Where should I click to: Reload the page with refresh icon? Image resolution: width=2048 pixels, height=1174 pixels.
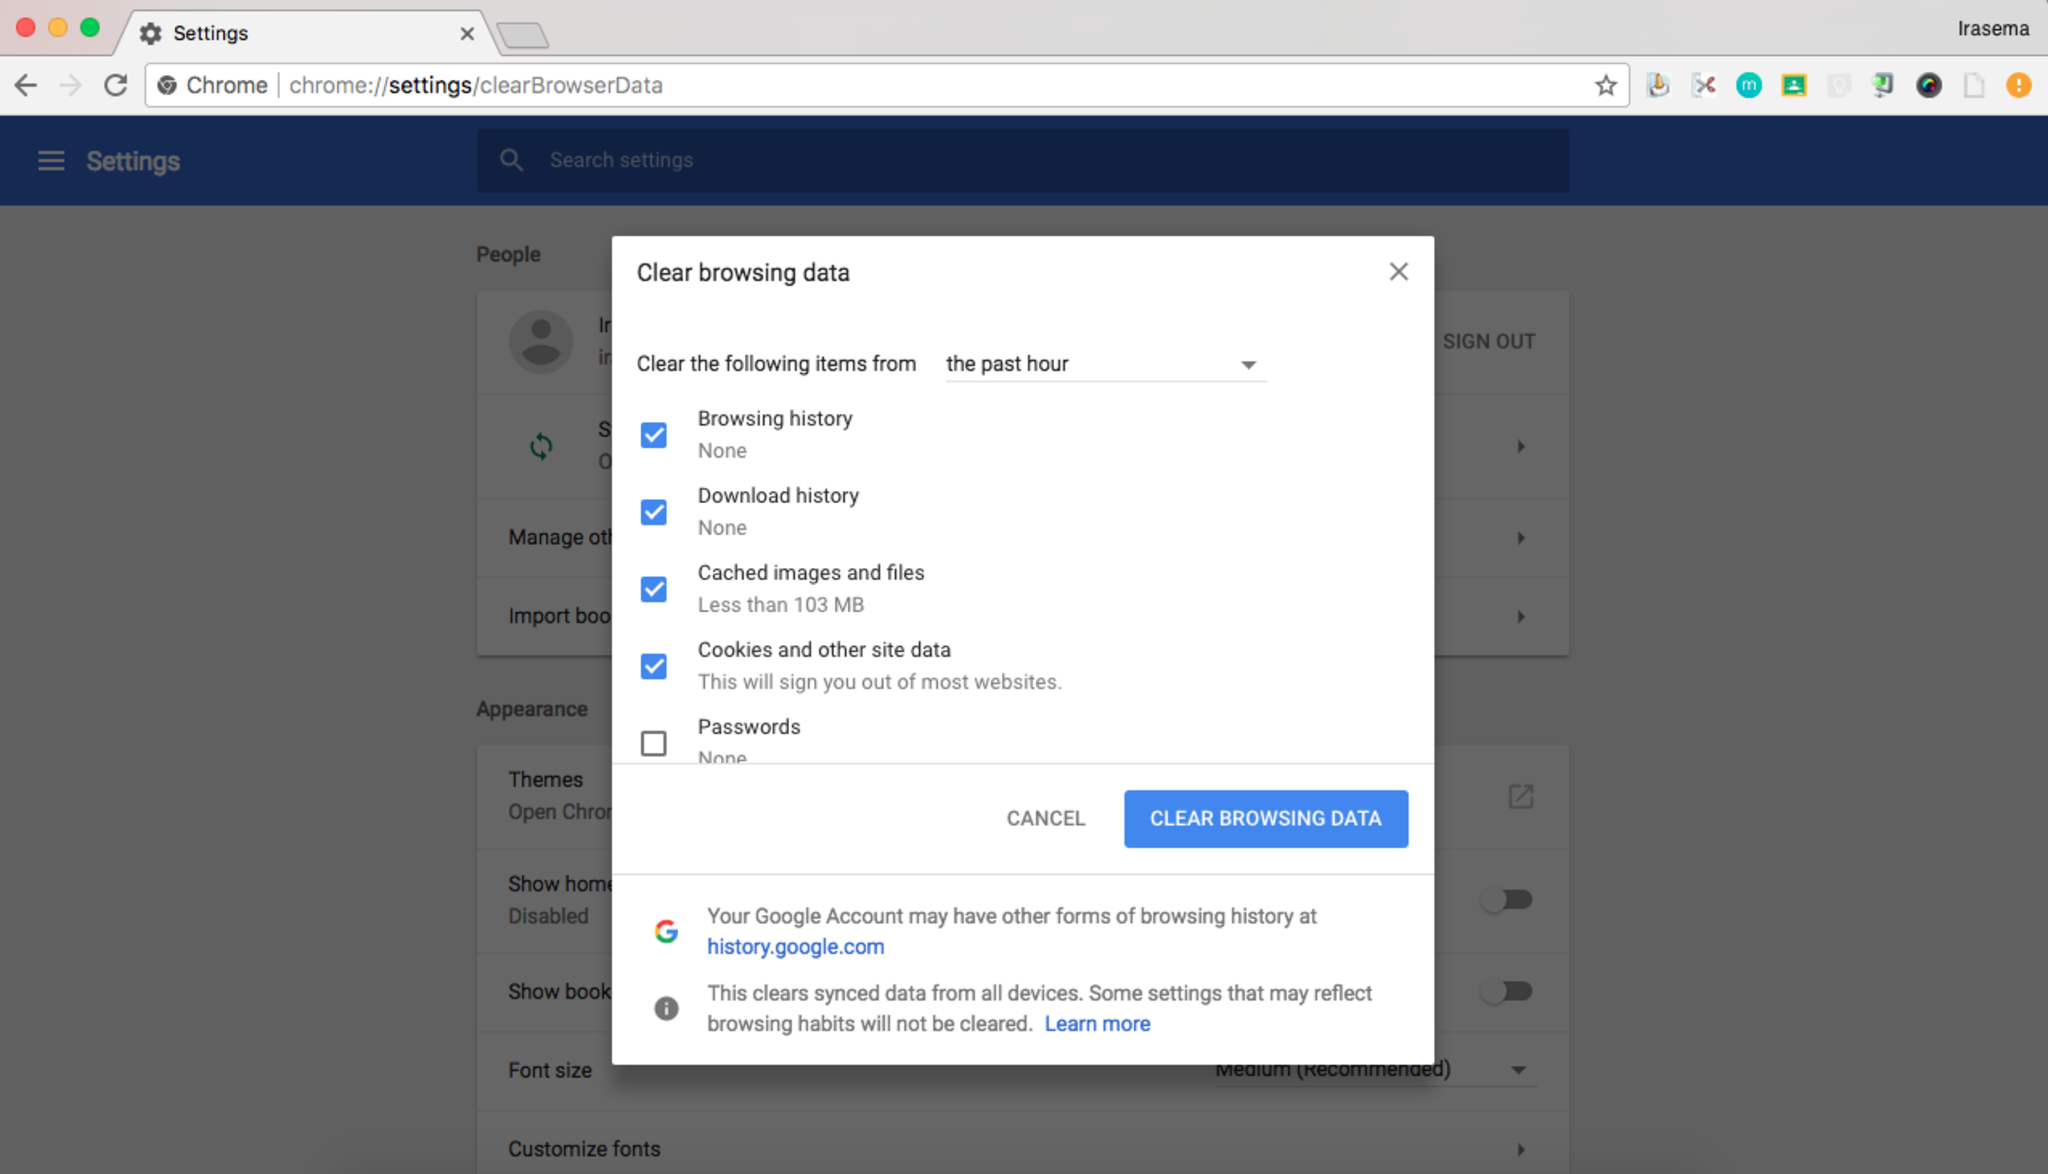coord(116,86)
